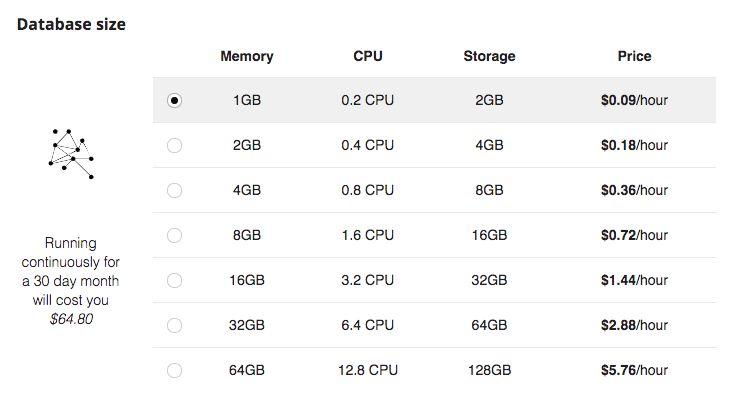Click the $0.72/hour price cell
The width and height of the screenshot is (749, 413).
[634, 235]
